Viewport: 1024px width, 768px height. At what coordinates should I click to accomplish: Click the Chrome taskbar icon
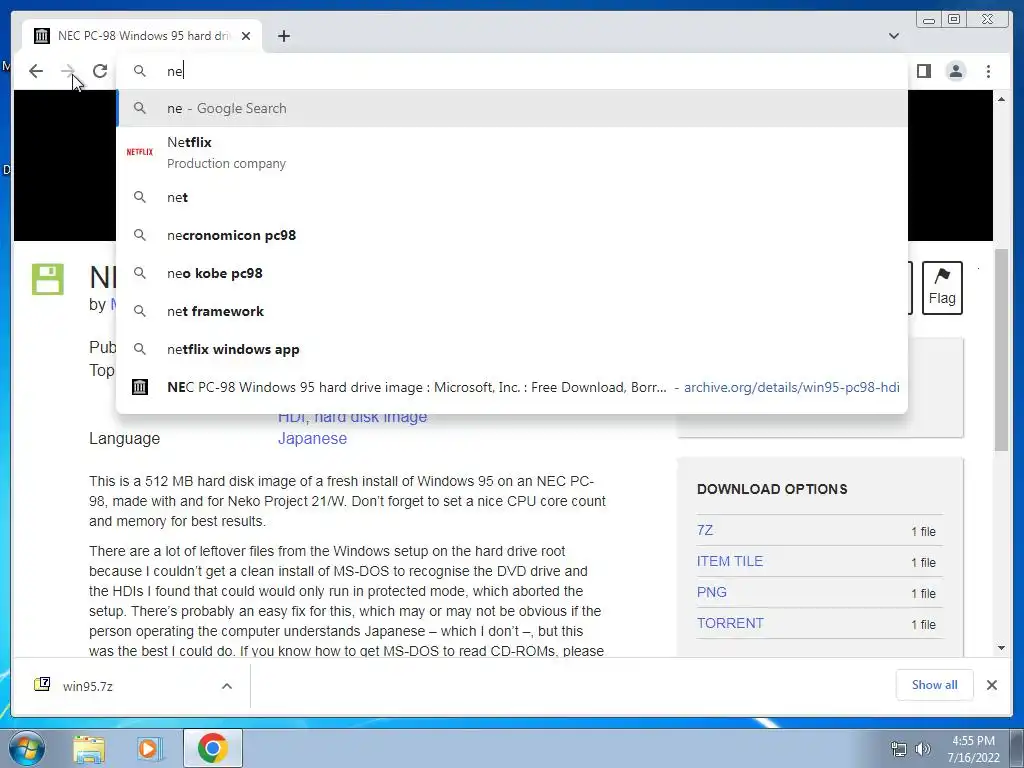tap(212, 748)
